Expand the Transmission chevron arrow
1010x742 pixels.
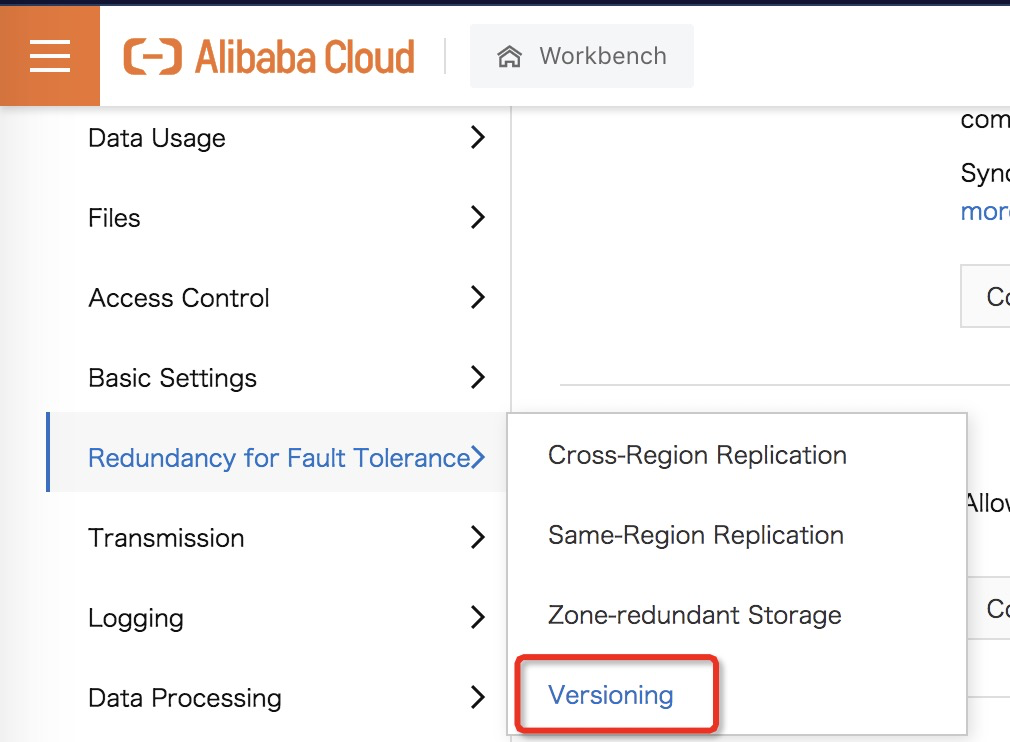click(478, 538)
